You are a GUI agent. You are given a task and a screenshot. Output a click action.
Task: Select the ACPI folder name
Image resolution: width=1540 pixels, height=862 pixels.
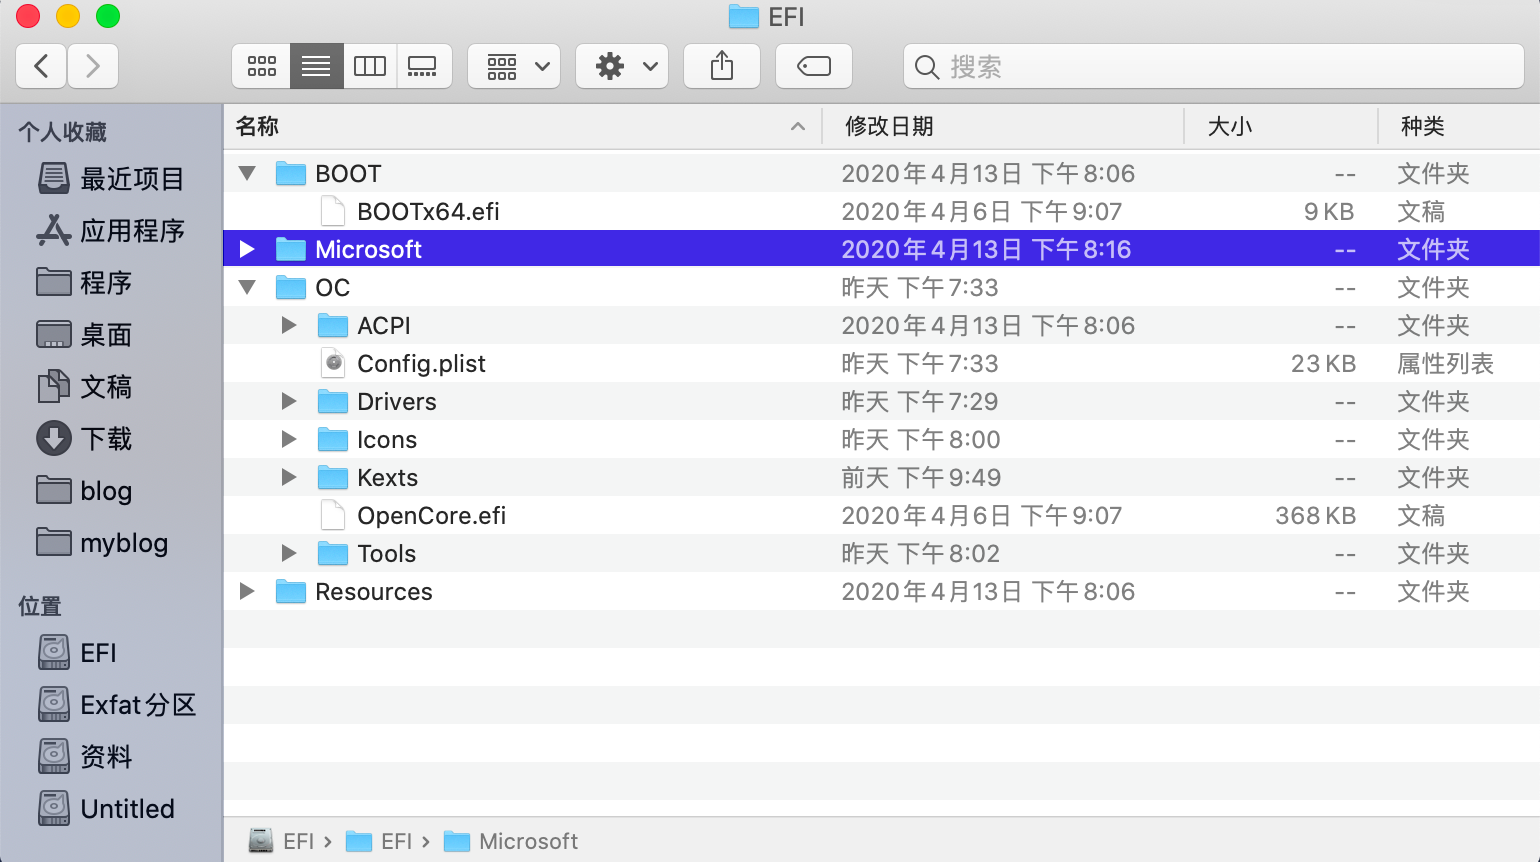[384, 326]
